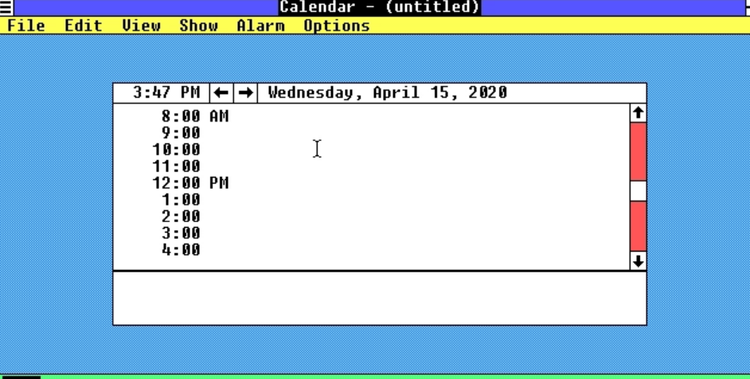750x379 pixels.
Task: Open the Alarm menu
Action: [261, 25]
